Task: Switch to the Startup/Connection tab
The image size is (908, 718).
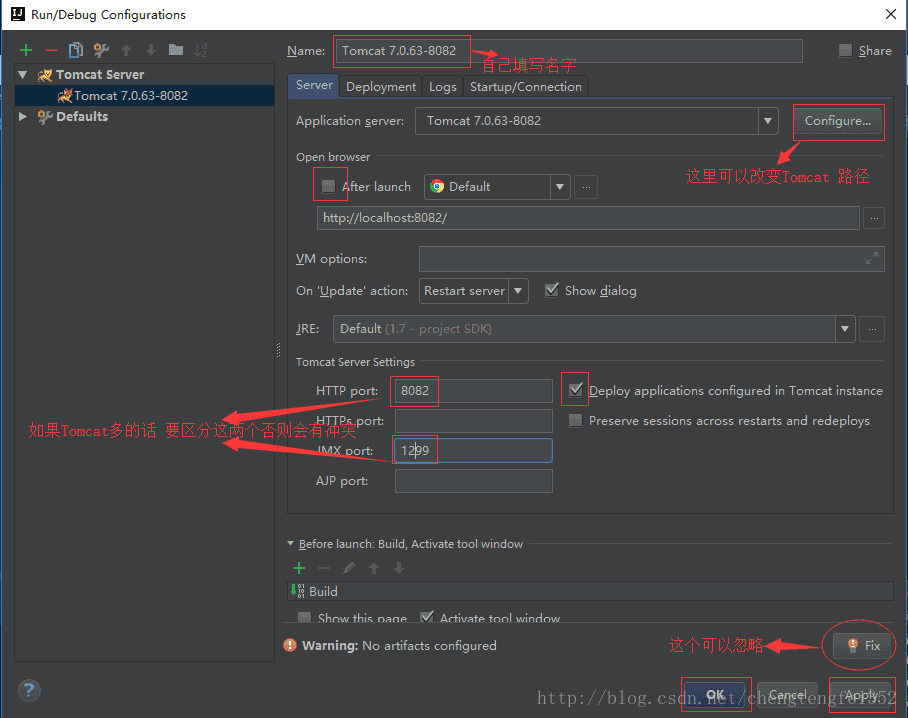Action: point(526,87)
